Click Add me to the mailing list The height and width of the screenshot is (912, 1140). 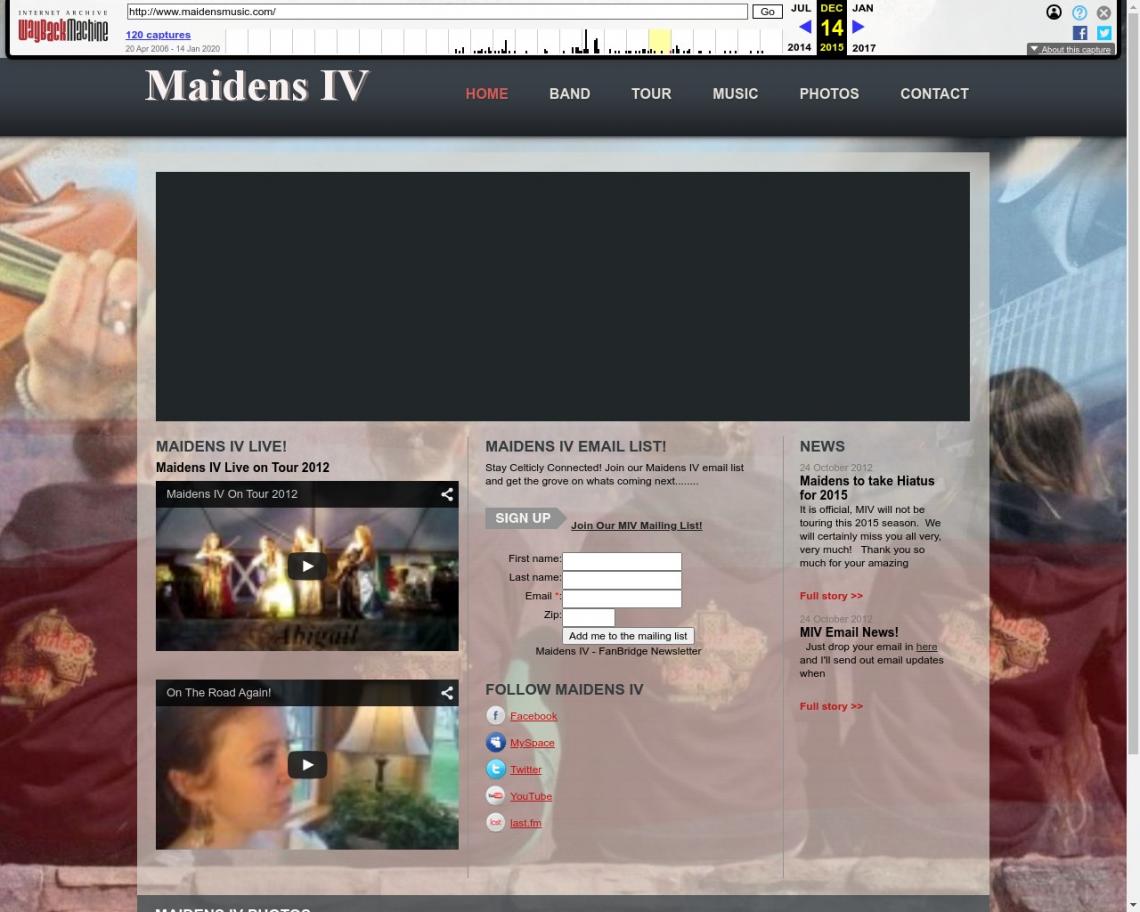click(627, 636)
